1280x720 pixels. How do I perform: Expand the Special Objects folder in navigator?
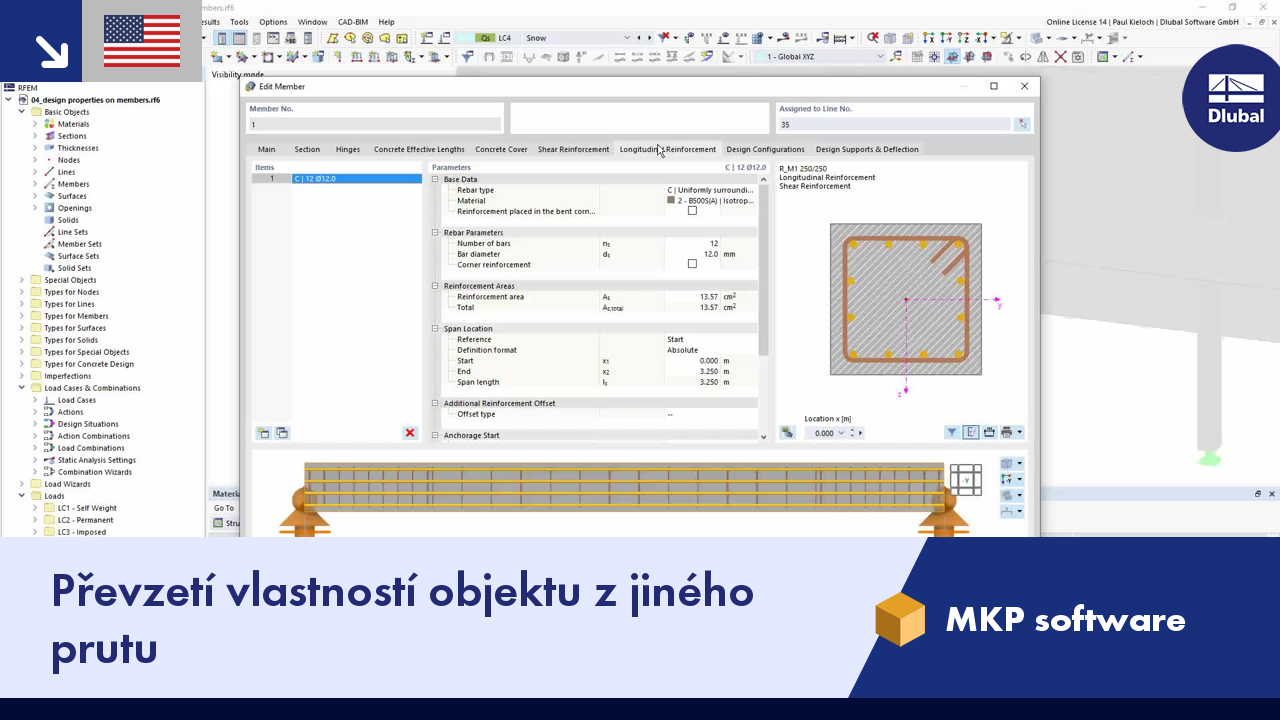pos(22,280)
